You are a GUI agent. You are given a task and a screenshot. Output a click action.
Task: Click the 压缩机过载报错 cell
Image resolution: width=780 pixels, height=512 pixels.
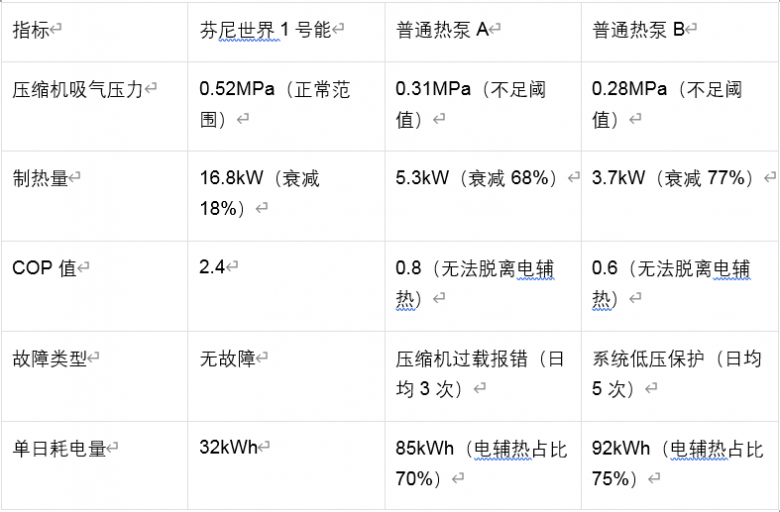[480, 373]
